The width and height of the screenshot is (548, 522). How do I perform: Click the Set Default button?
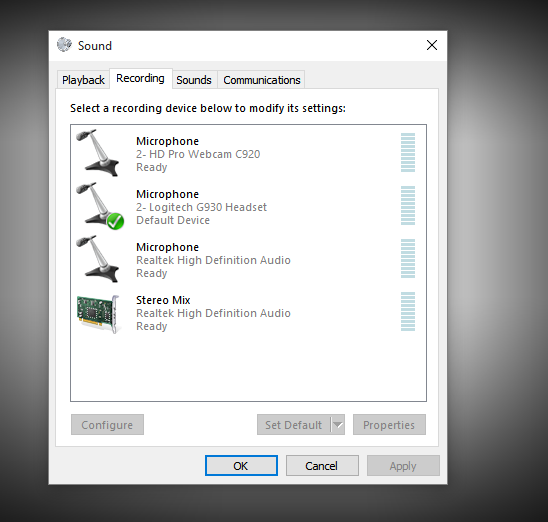click(294, 425)
